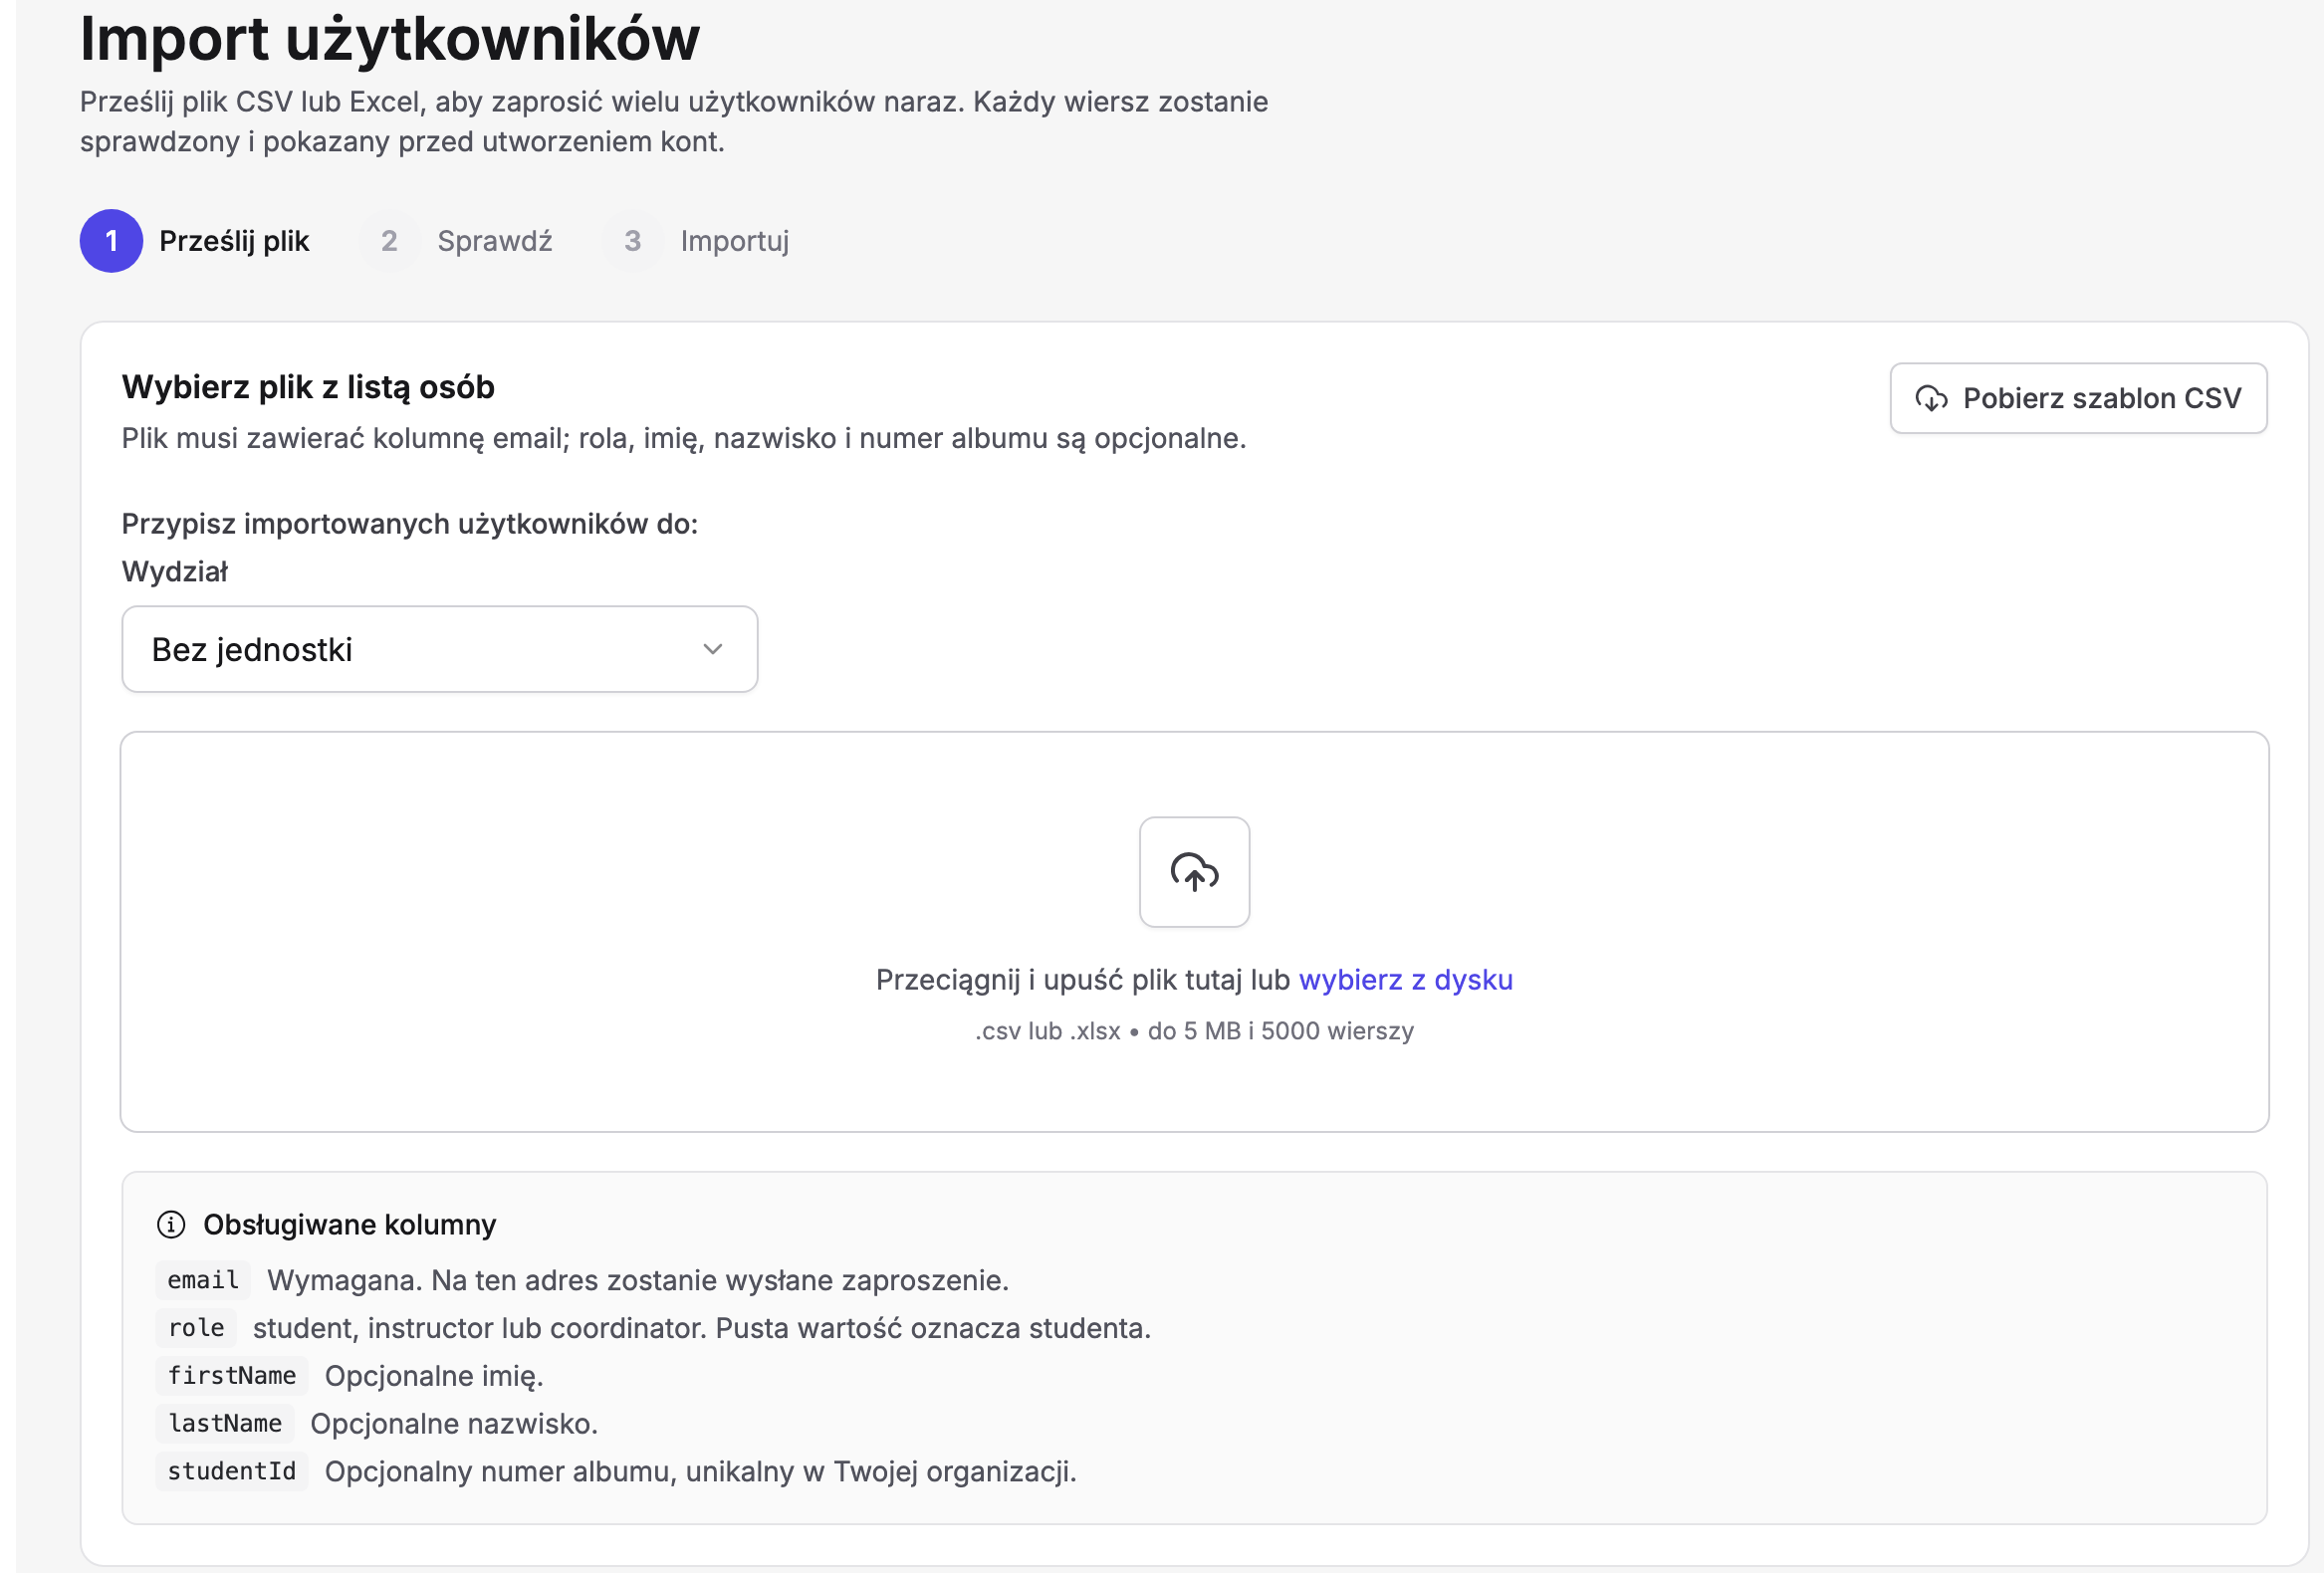Click the info icon next to Obsługiwane kolumny

point(171,1224)
